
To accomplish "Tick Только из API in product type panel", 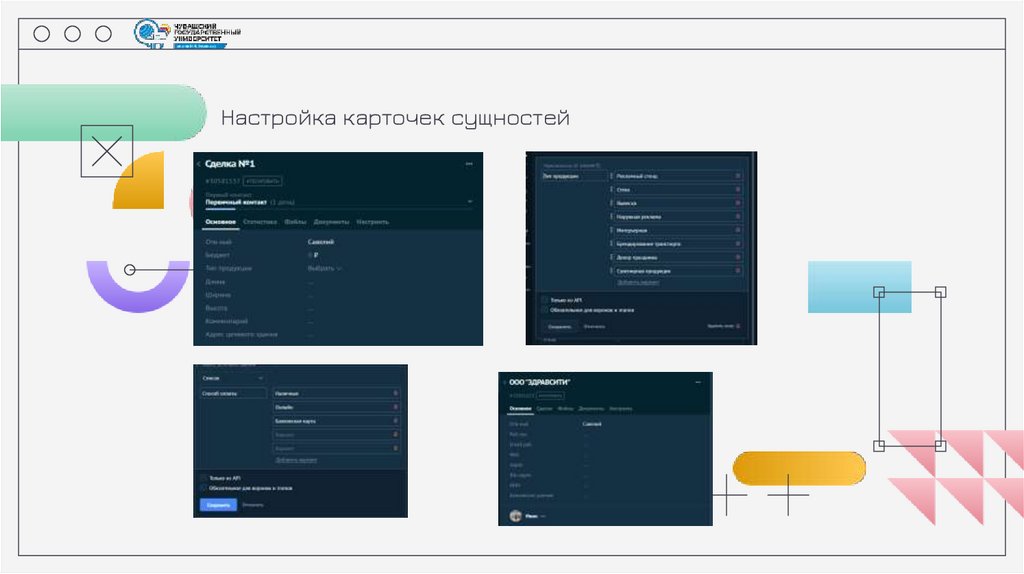I will (x=544, y=300).
